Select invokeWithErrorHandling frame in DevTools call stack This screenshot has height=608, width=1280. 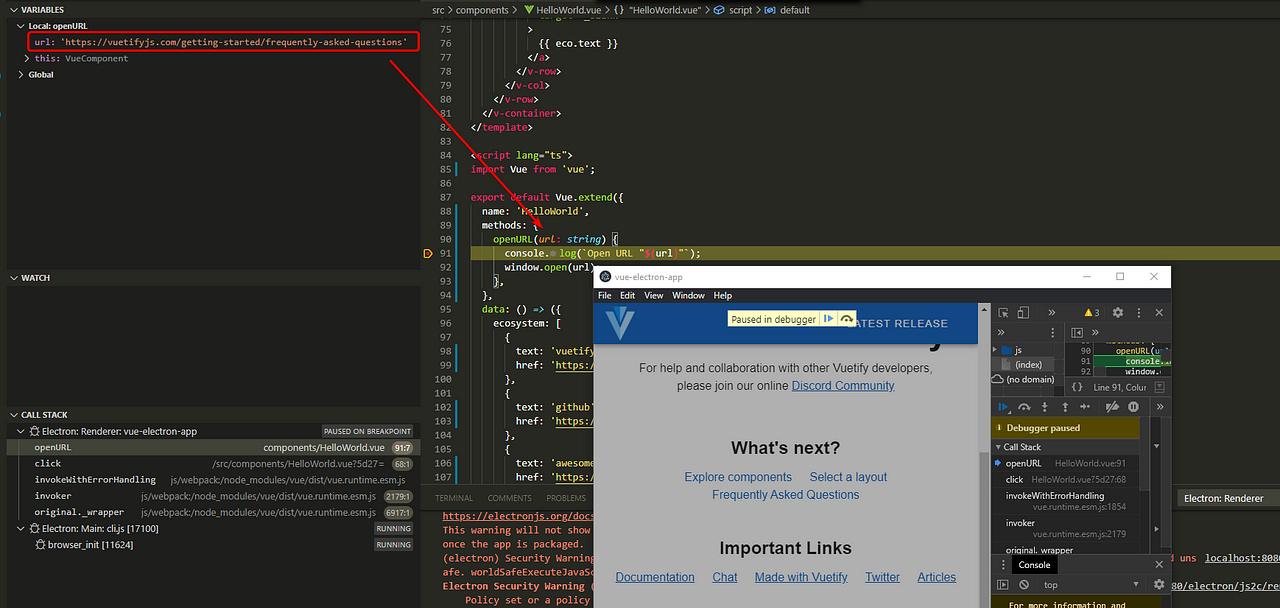(x=1065, y=501)
